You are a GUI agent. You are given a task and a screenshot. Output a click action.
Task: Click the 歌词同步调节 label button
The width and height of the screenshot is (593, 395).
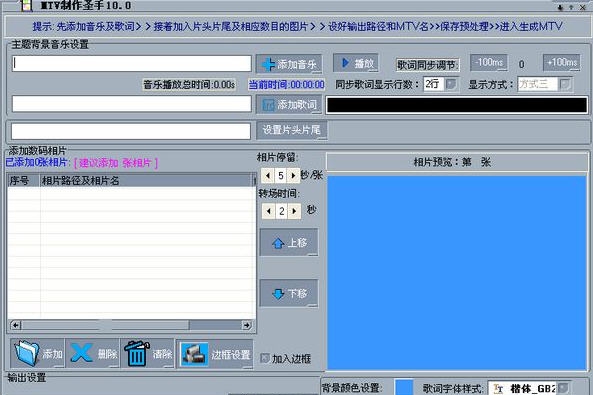428,65
